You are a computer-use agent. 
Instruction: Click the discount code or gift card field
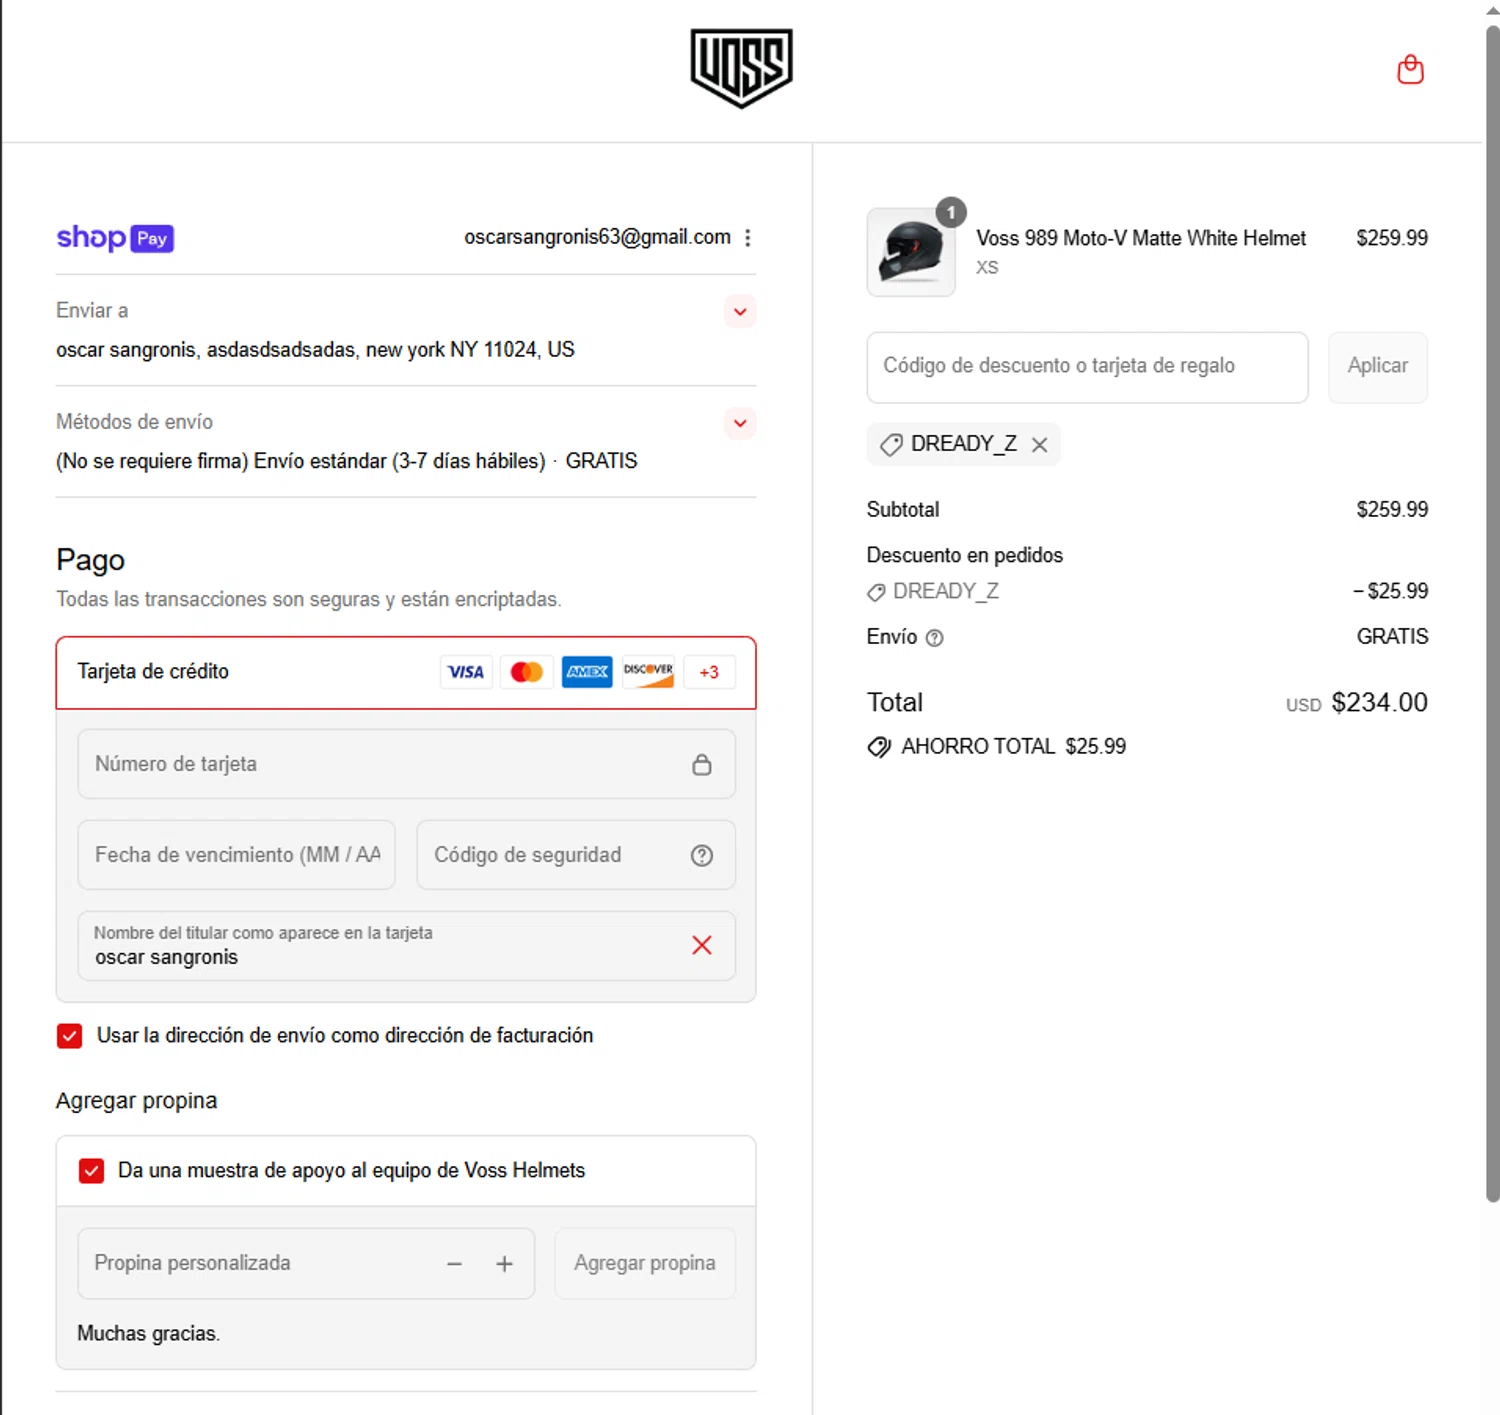click(x=1087, y=367)
